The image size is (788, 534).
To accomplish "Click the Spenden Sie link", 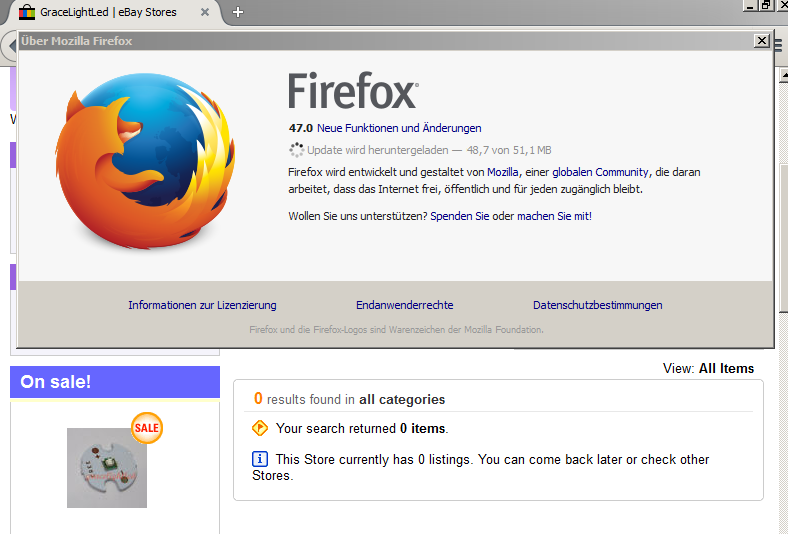I will tap(459, 217).
